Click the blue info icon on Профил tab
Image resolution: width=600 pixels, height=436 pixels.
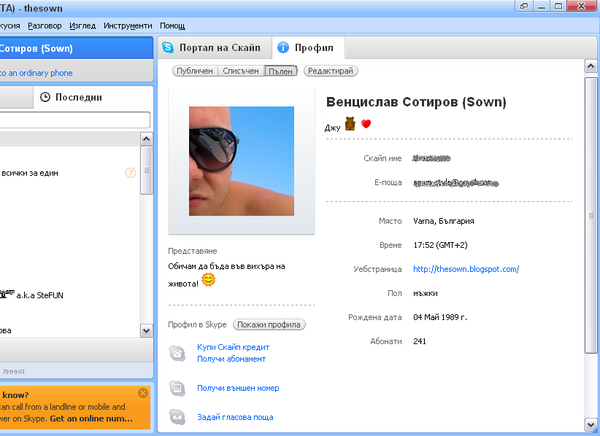coord(283,47)
